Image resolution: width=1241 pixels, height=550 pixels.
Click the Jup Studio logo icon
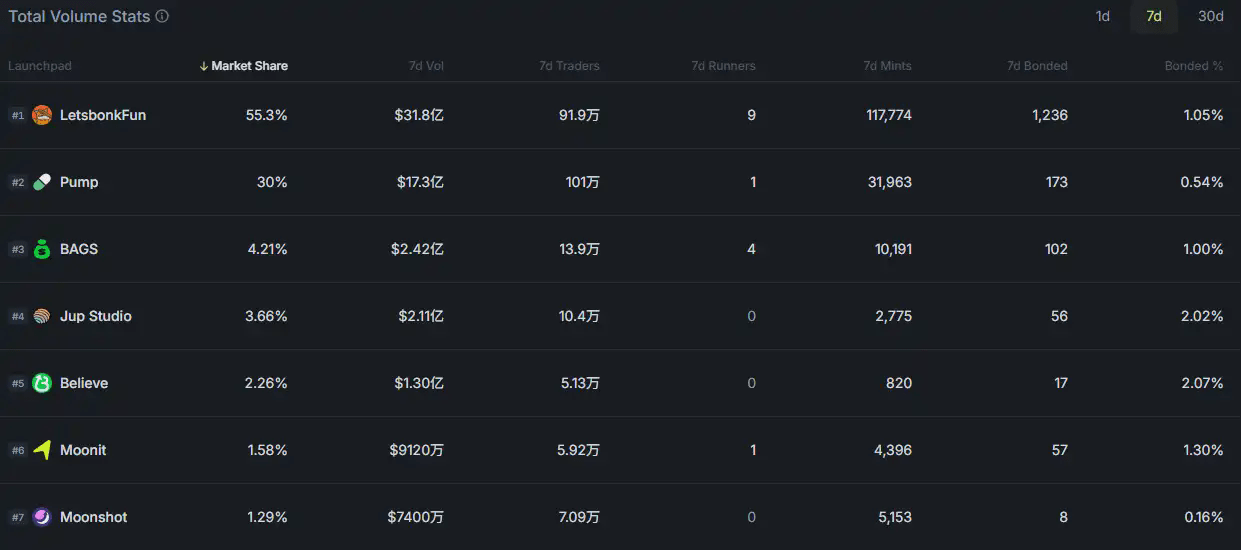(42, 316)
